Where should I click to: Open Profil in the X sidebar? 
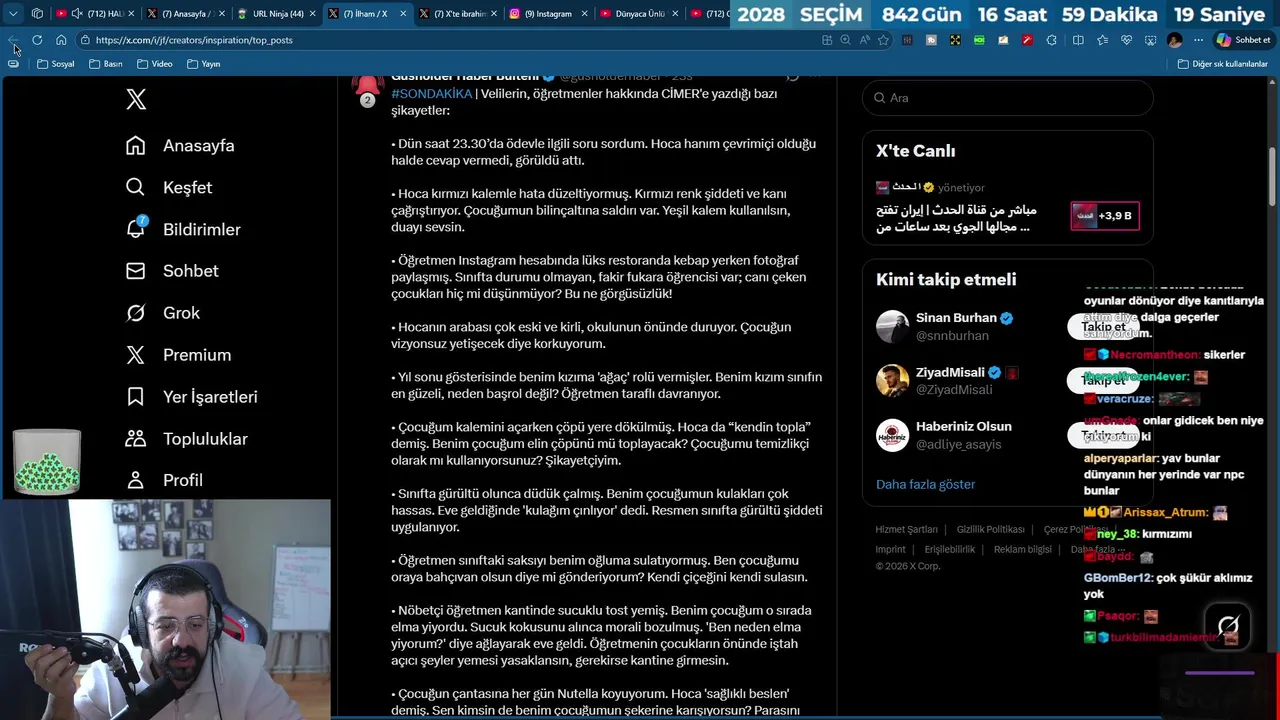165,480
